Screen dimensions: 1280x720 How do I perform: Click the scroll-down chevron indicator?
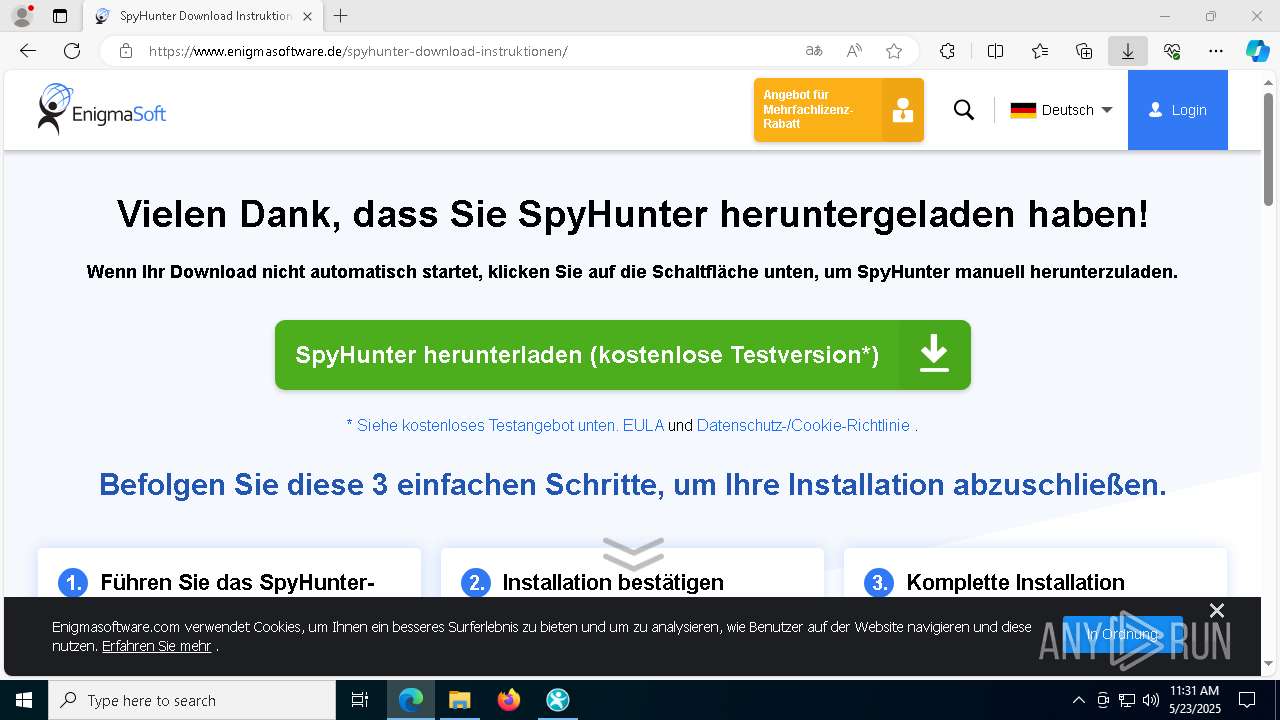(633, 553)
